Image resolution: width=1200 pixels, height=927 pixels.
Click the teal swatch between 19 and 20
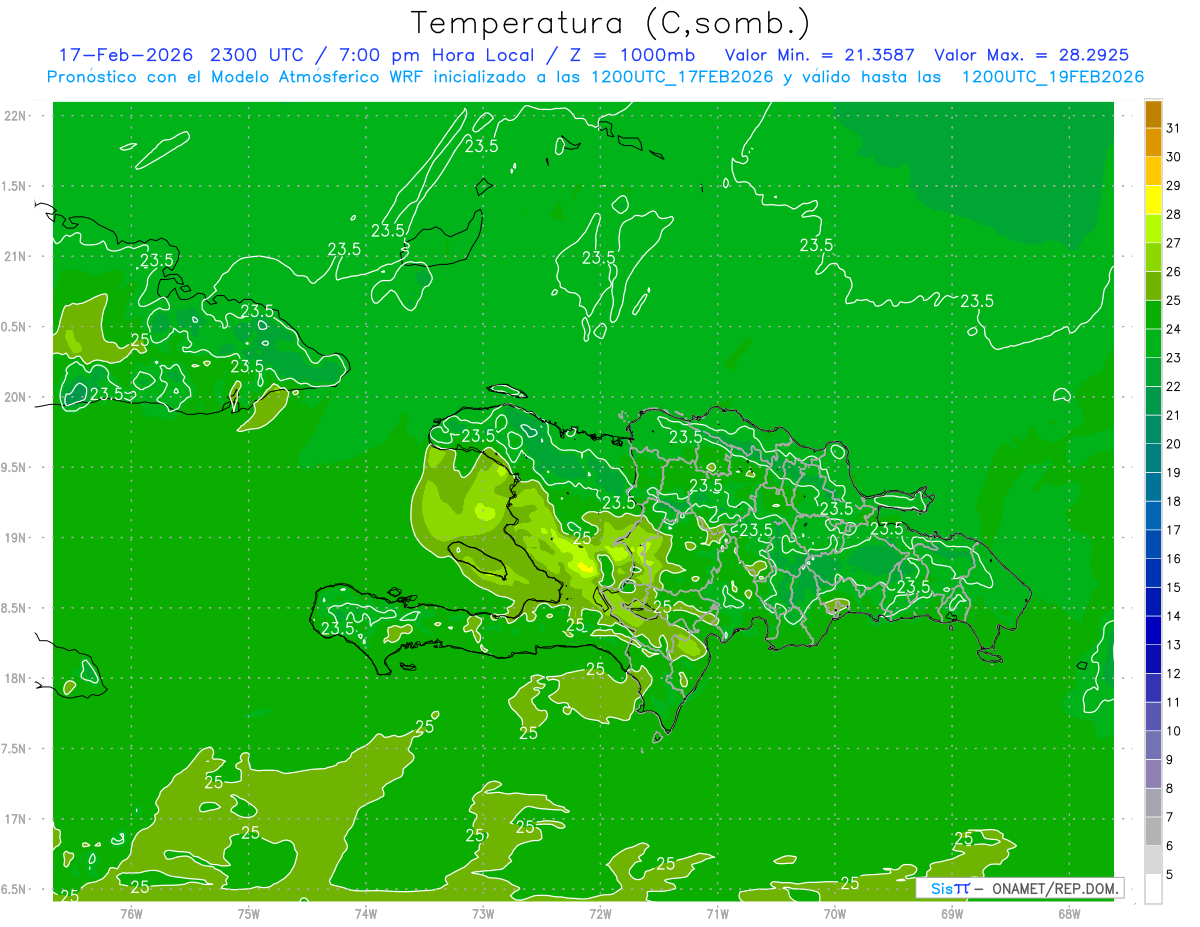pos(1153,458)
